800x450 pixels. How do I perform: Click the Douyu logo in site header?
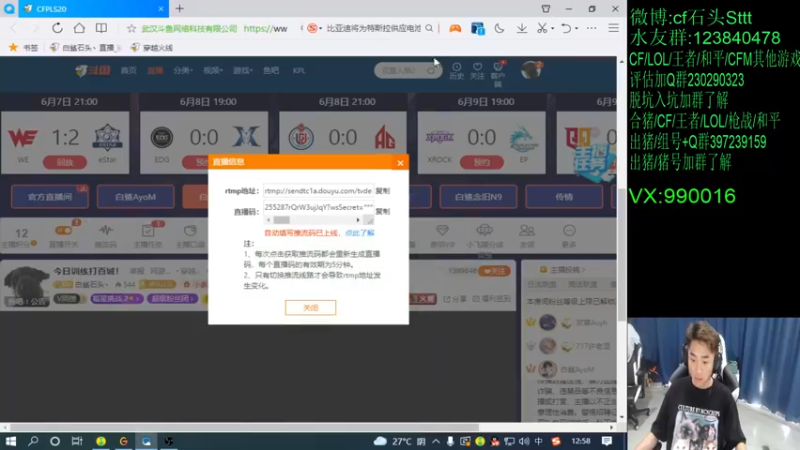(92, 70)
